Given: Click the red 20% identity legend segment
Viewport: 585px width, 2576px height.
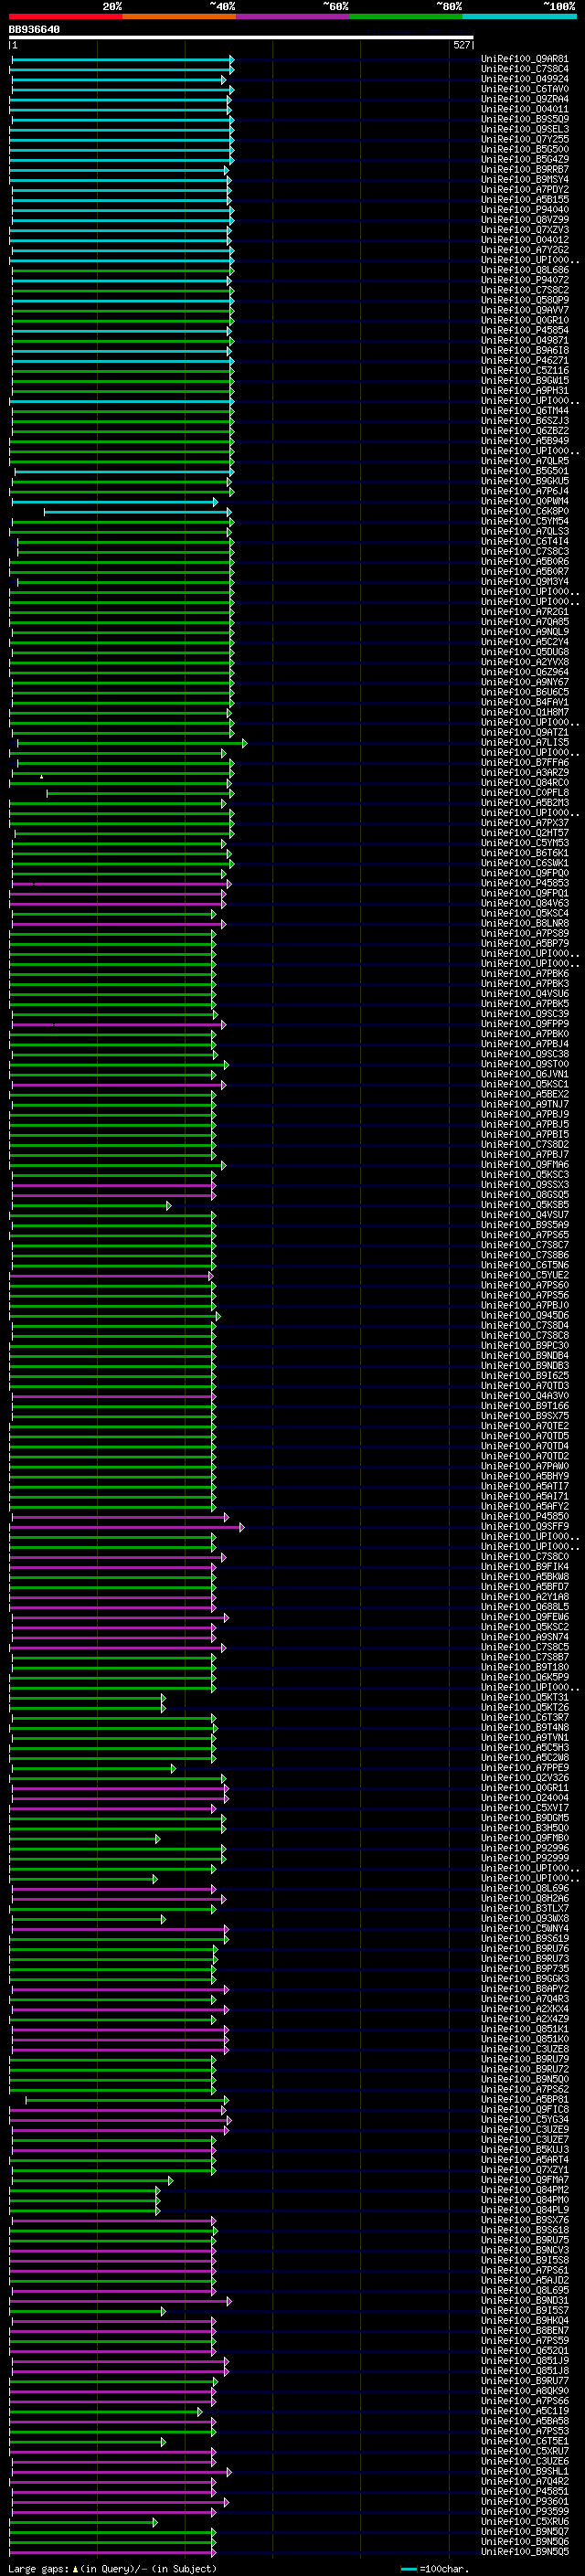Looking at the screenshot, I should click(x=65, y=16).
